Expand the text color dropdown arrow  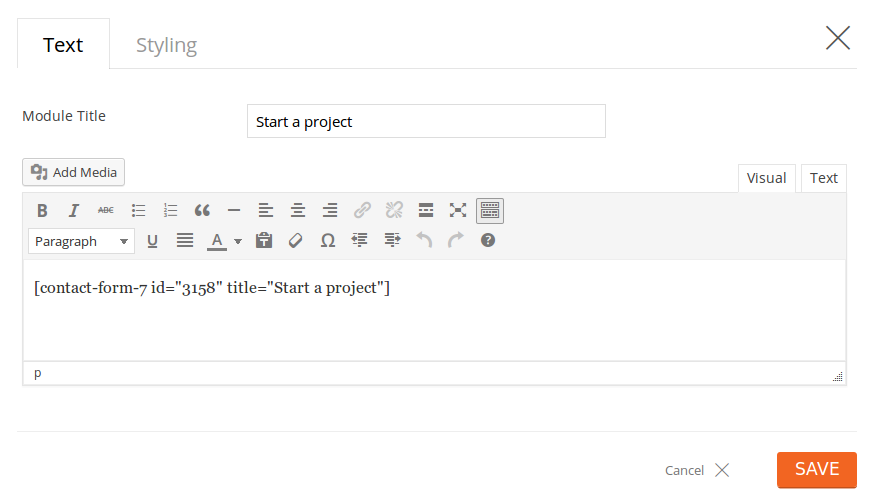click(238, 241)
